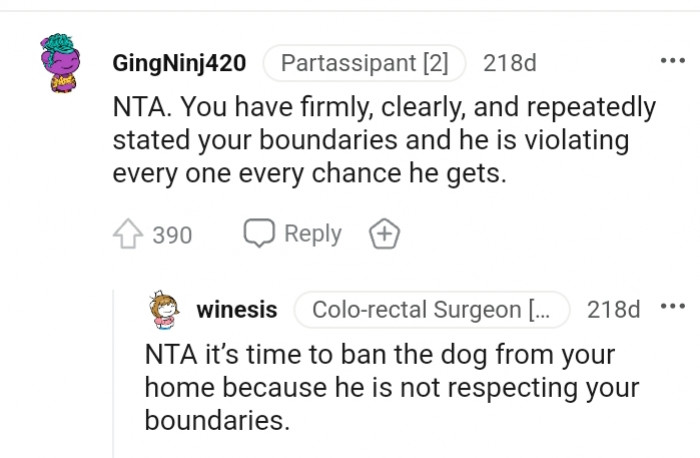700x458 pixels.
Task: Click the Reply text label
Action: 313,234
